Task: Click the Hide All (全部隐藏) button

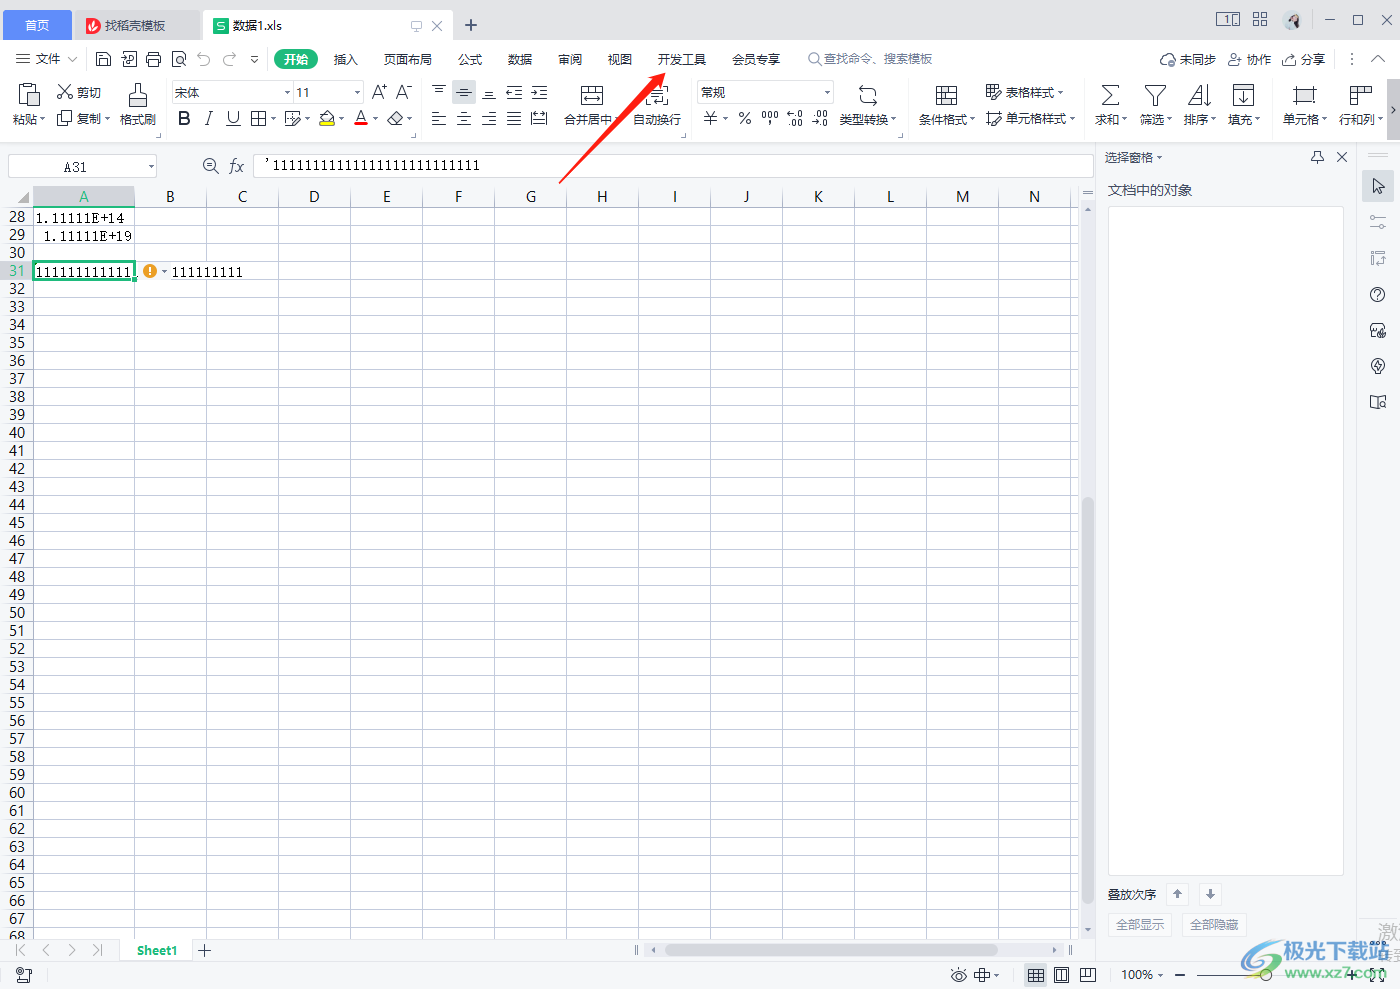Action: click(x=1214, y=925)
